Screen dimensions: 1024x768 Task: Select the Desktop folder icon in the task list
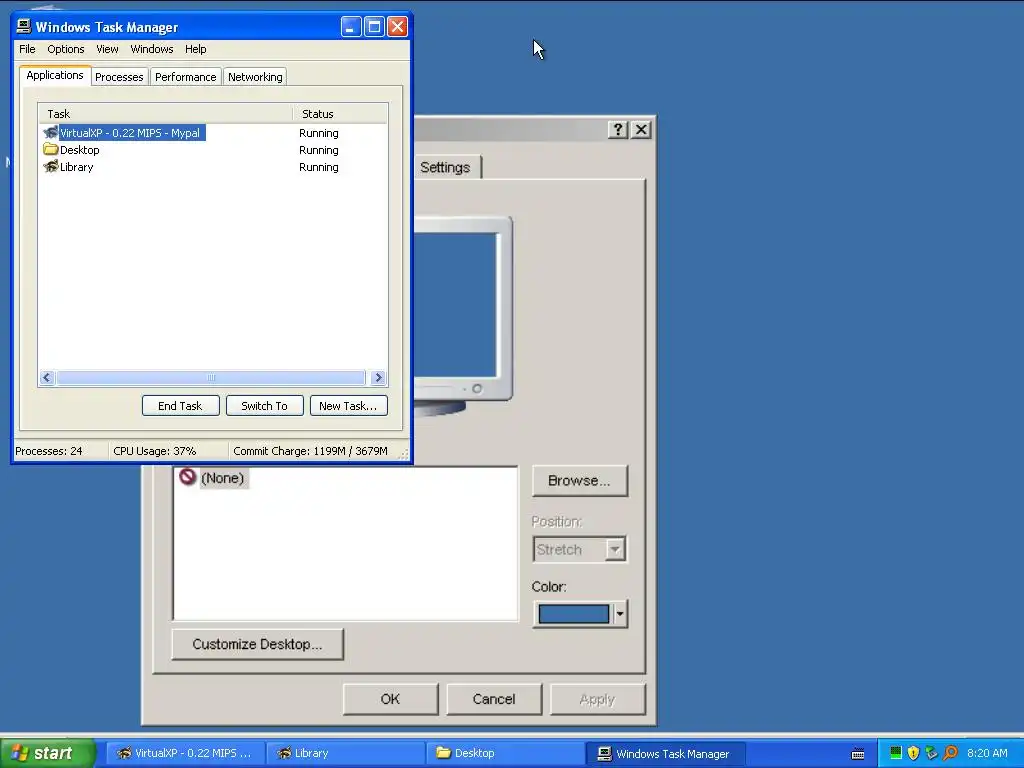click(x=50, y=150)
